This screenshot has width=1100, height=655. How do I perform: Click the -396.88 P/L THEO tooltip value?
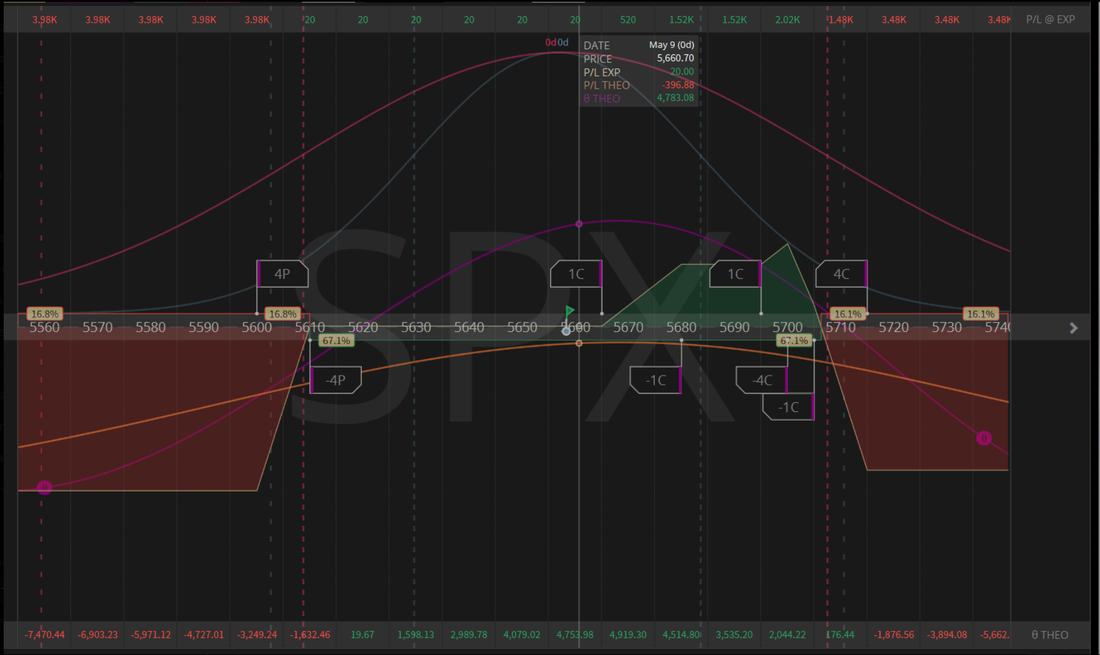pos(678,85)
